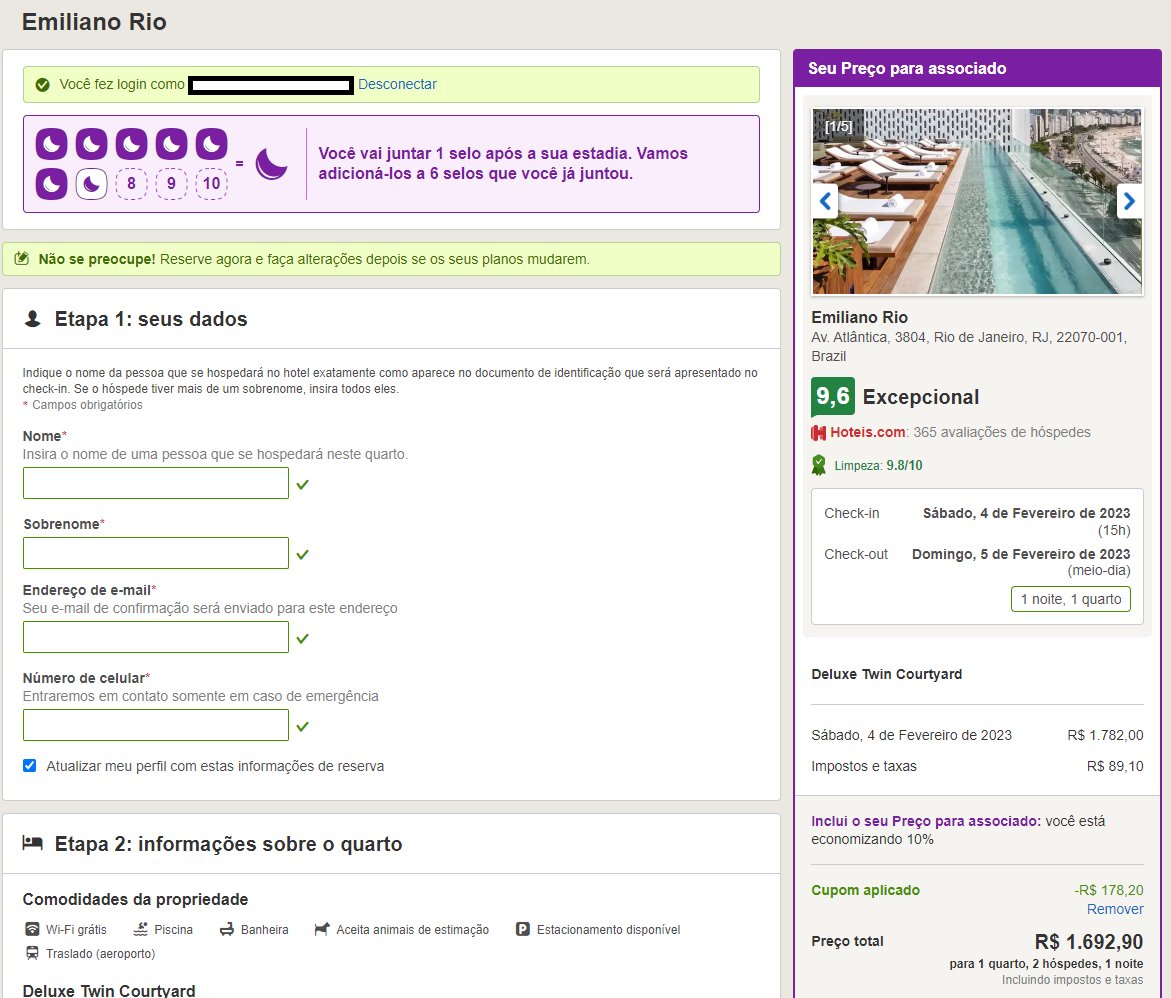The image size is (1171, 998).
Task: Click the bed icon next to Etapa 2
Action: tap(32, 843)
